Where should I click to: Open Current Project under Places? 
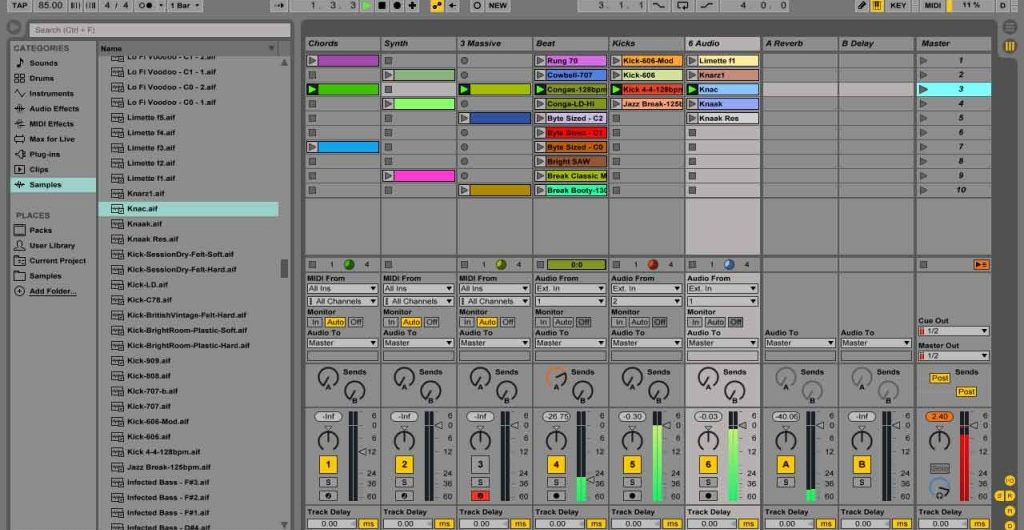click(57, 260)
